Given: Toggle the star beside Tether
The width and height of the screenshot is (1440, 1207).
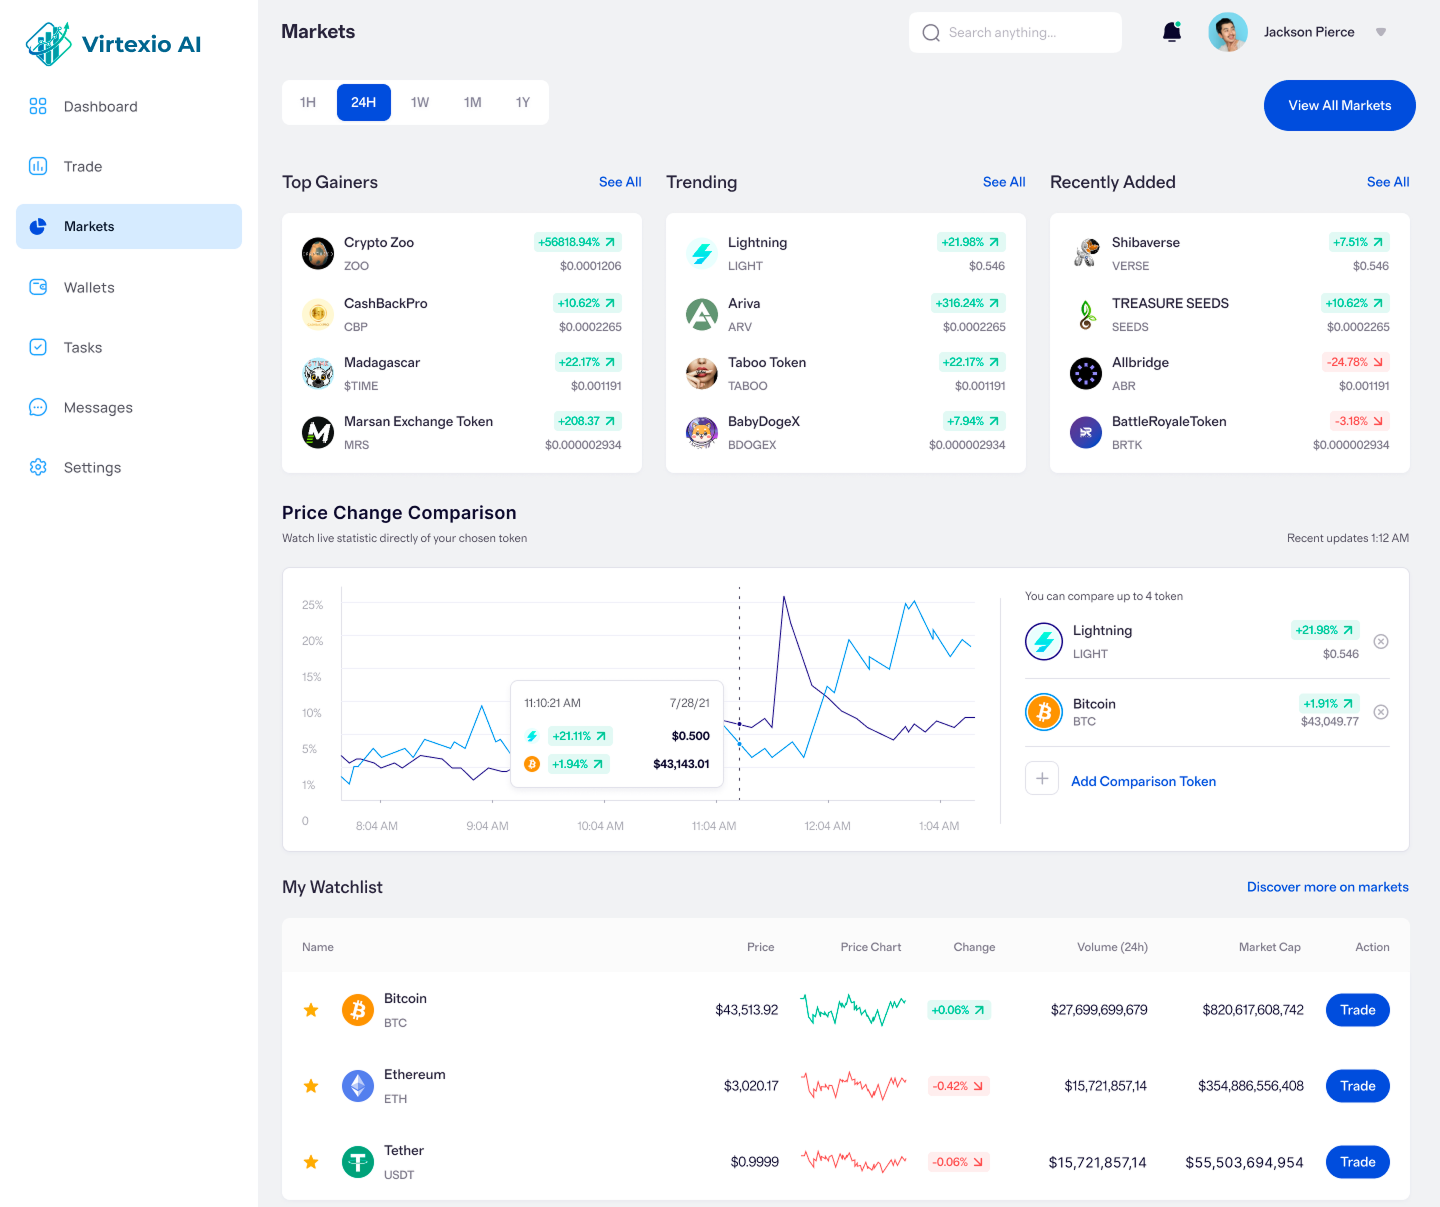Looking at the screenshot, I should point(311,1162).
